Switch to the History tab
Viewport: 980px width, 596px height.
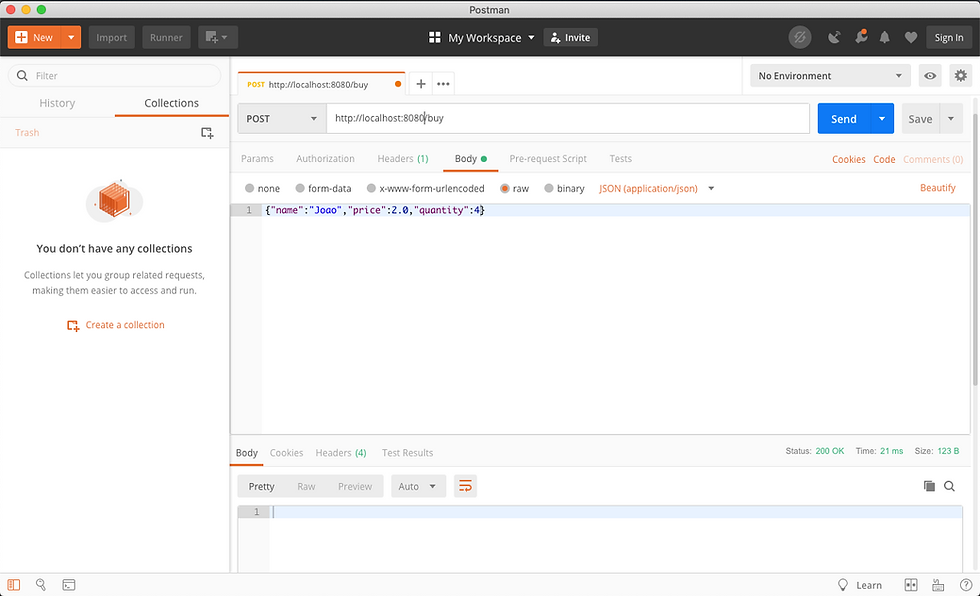click(57, 103)
